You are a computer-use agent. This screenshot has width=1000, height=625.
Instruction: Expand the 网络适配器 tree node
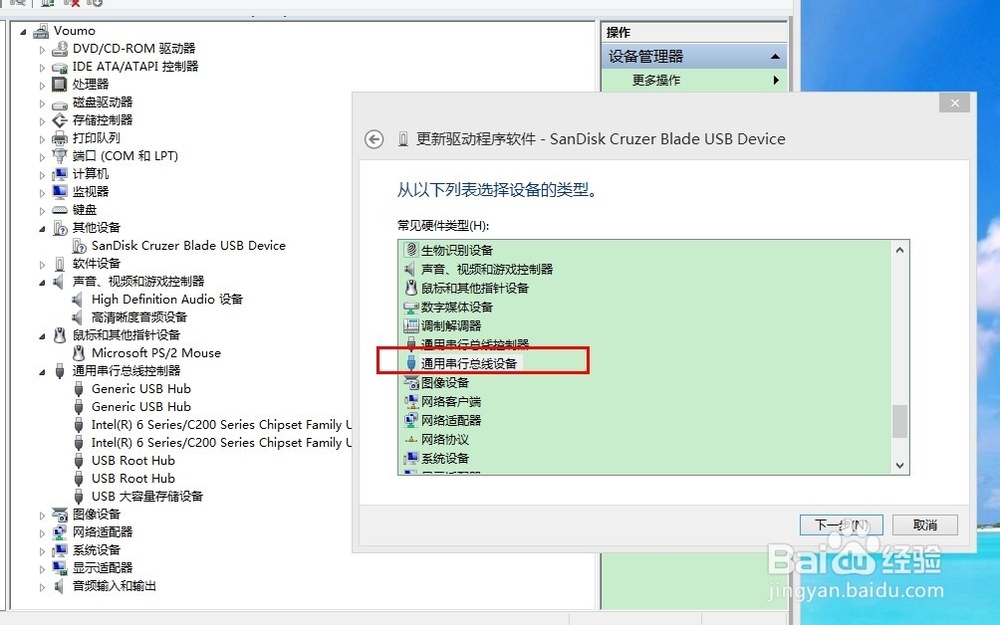[42, 533]
